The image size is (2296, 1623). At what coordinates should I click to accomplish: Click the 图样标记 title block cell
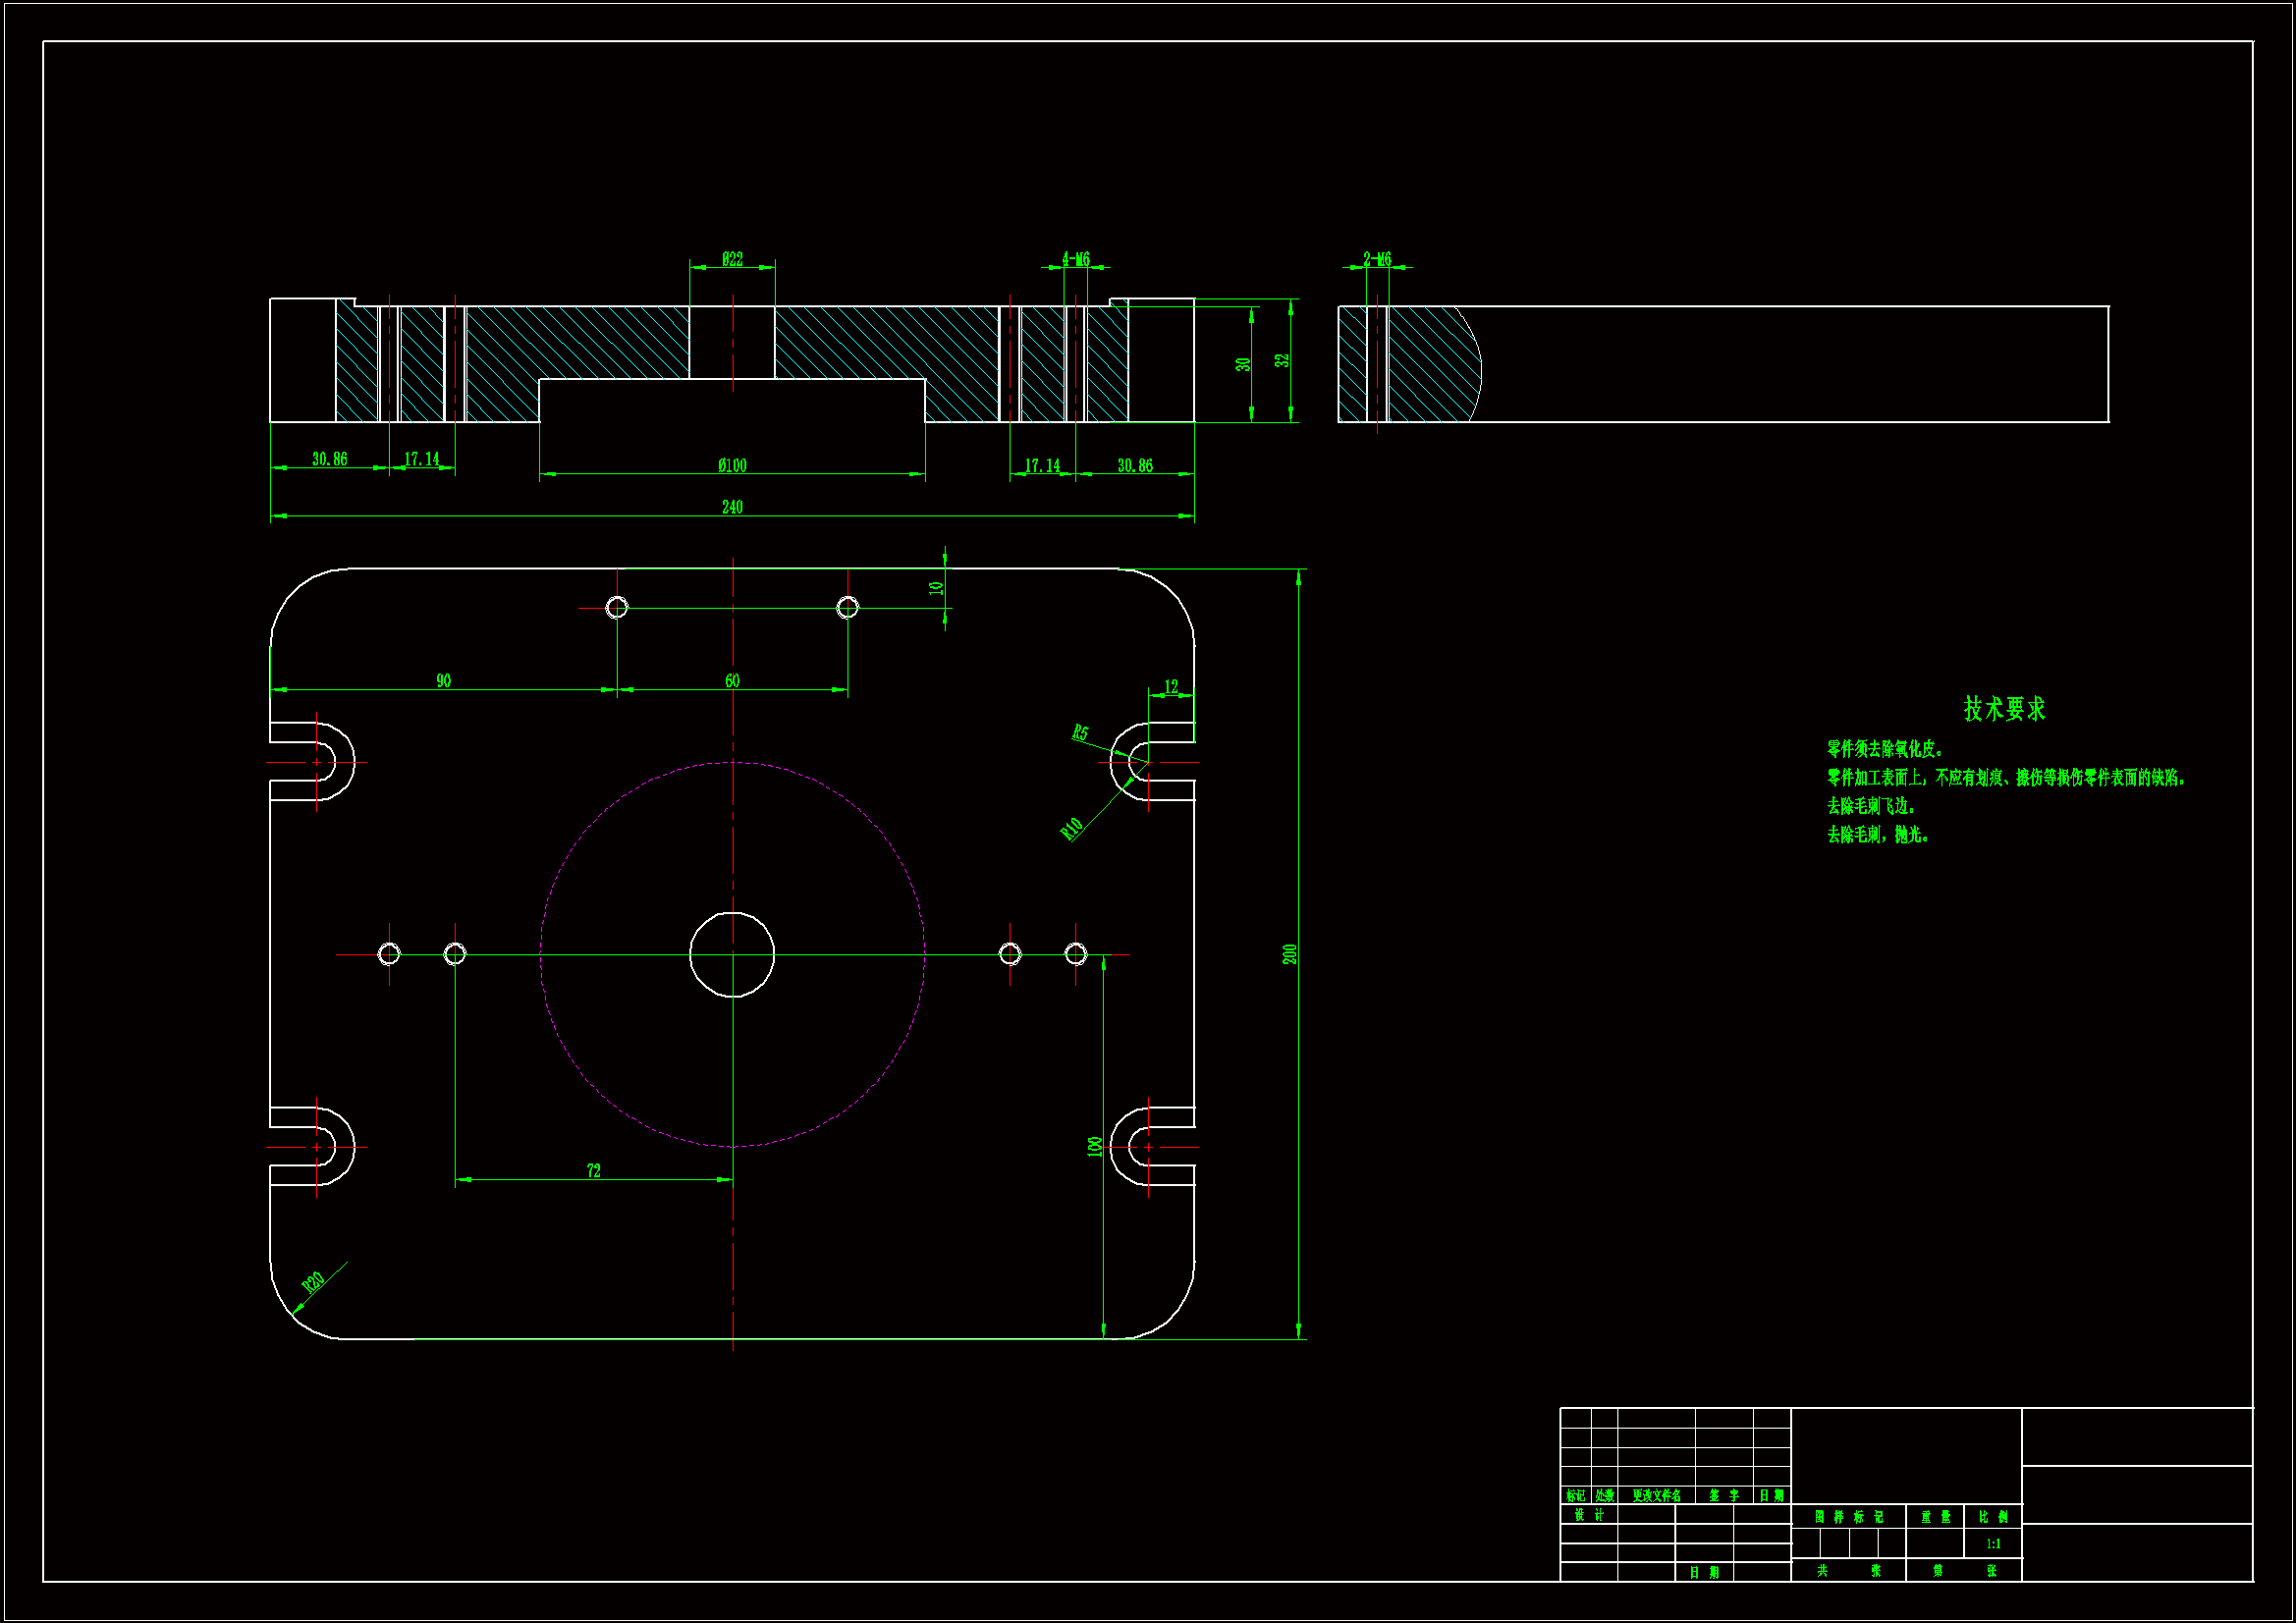(1848, 1517)
